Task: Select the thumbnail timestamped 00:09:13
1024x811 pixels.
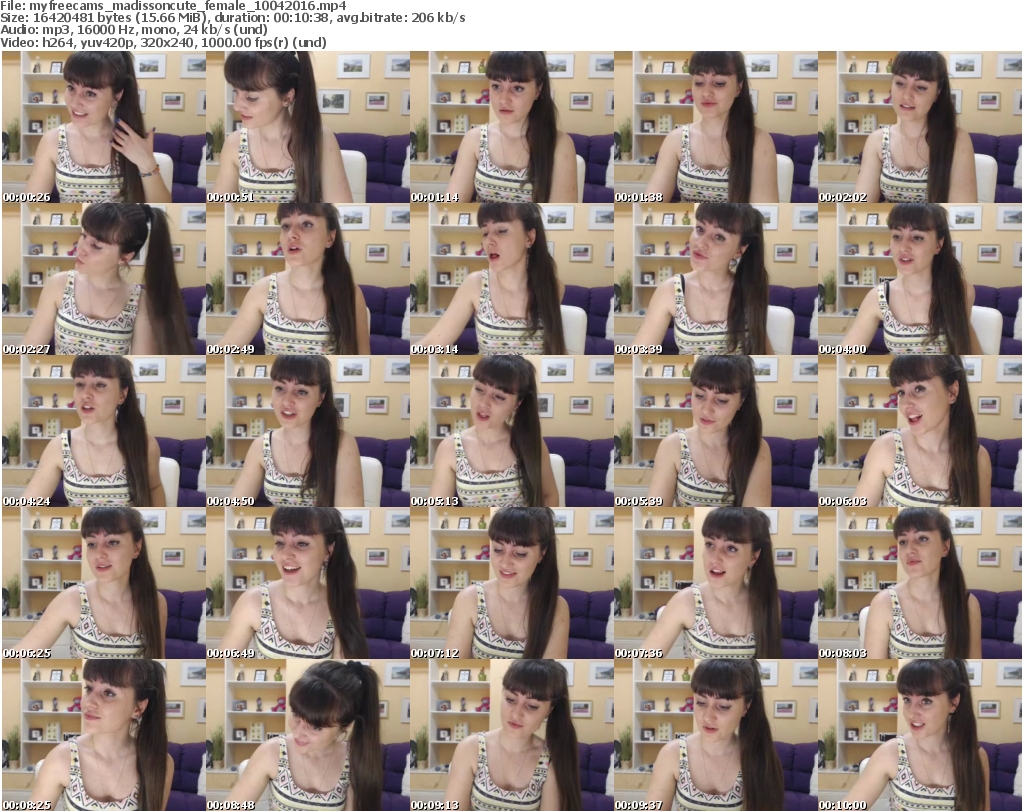Action: (511, 735)
